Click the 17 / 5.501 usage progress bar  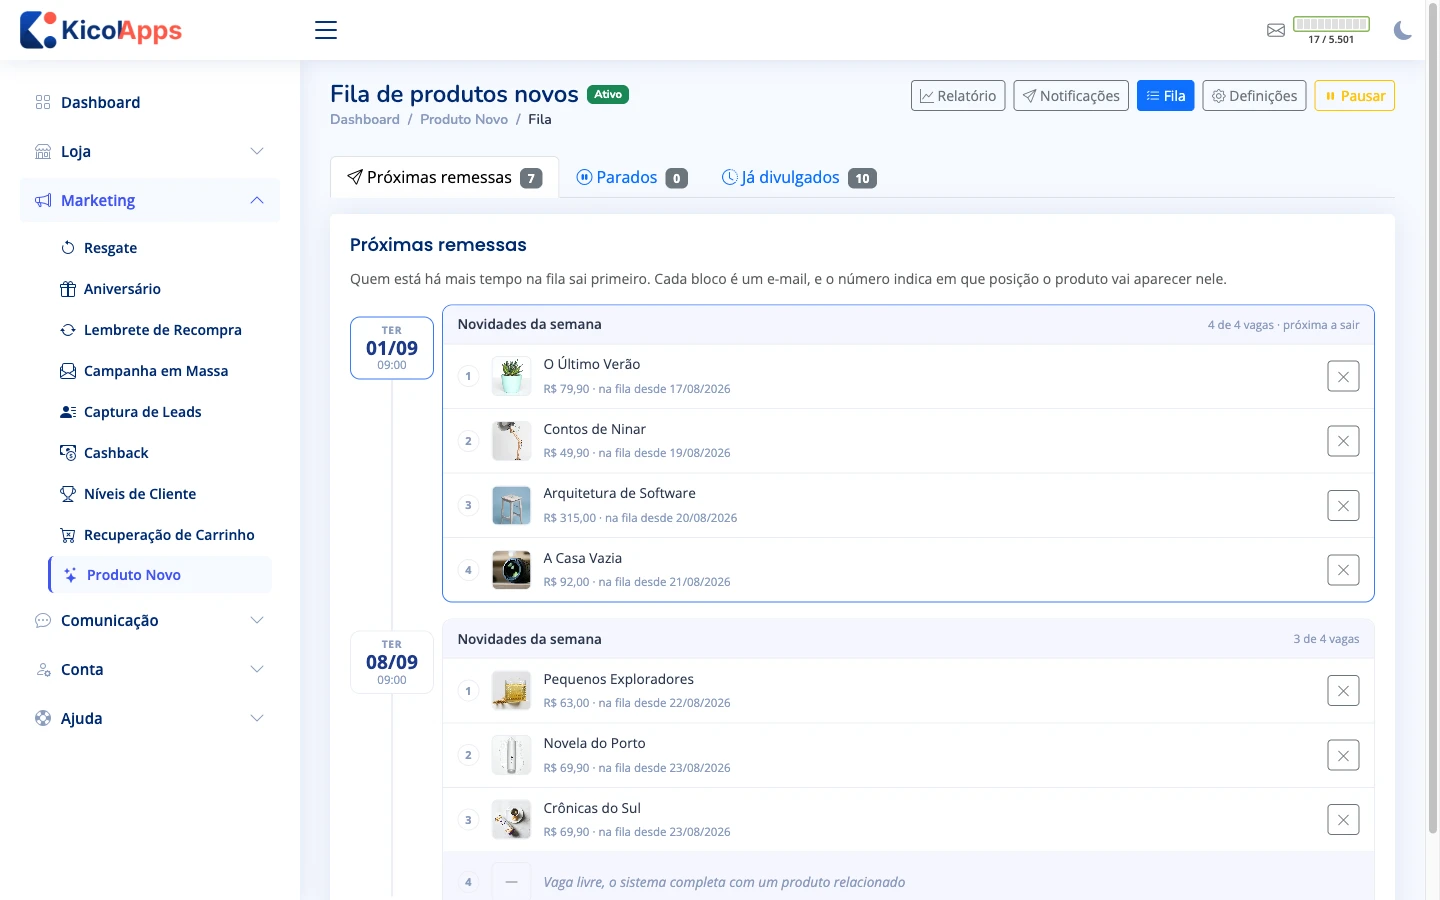tap(1331, 24)
